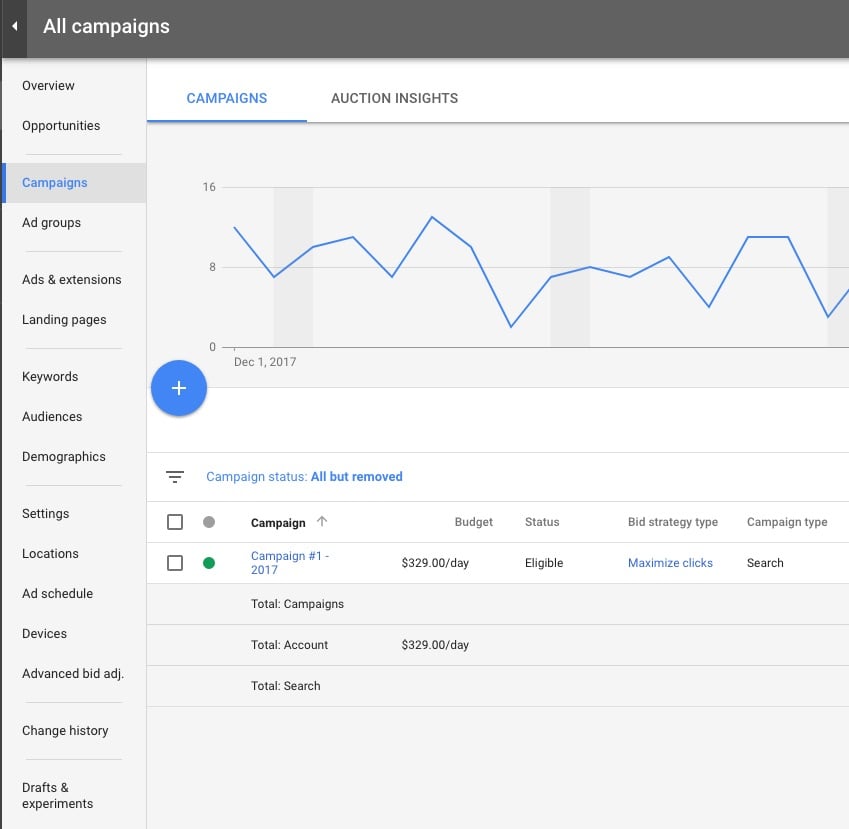This screenshot has width=849, height=829.
Task: Sort by the Campaign column header
Action: click(278, 523)
